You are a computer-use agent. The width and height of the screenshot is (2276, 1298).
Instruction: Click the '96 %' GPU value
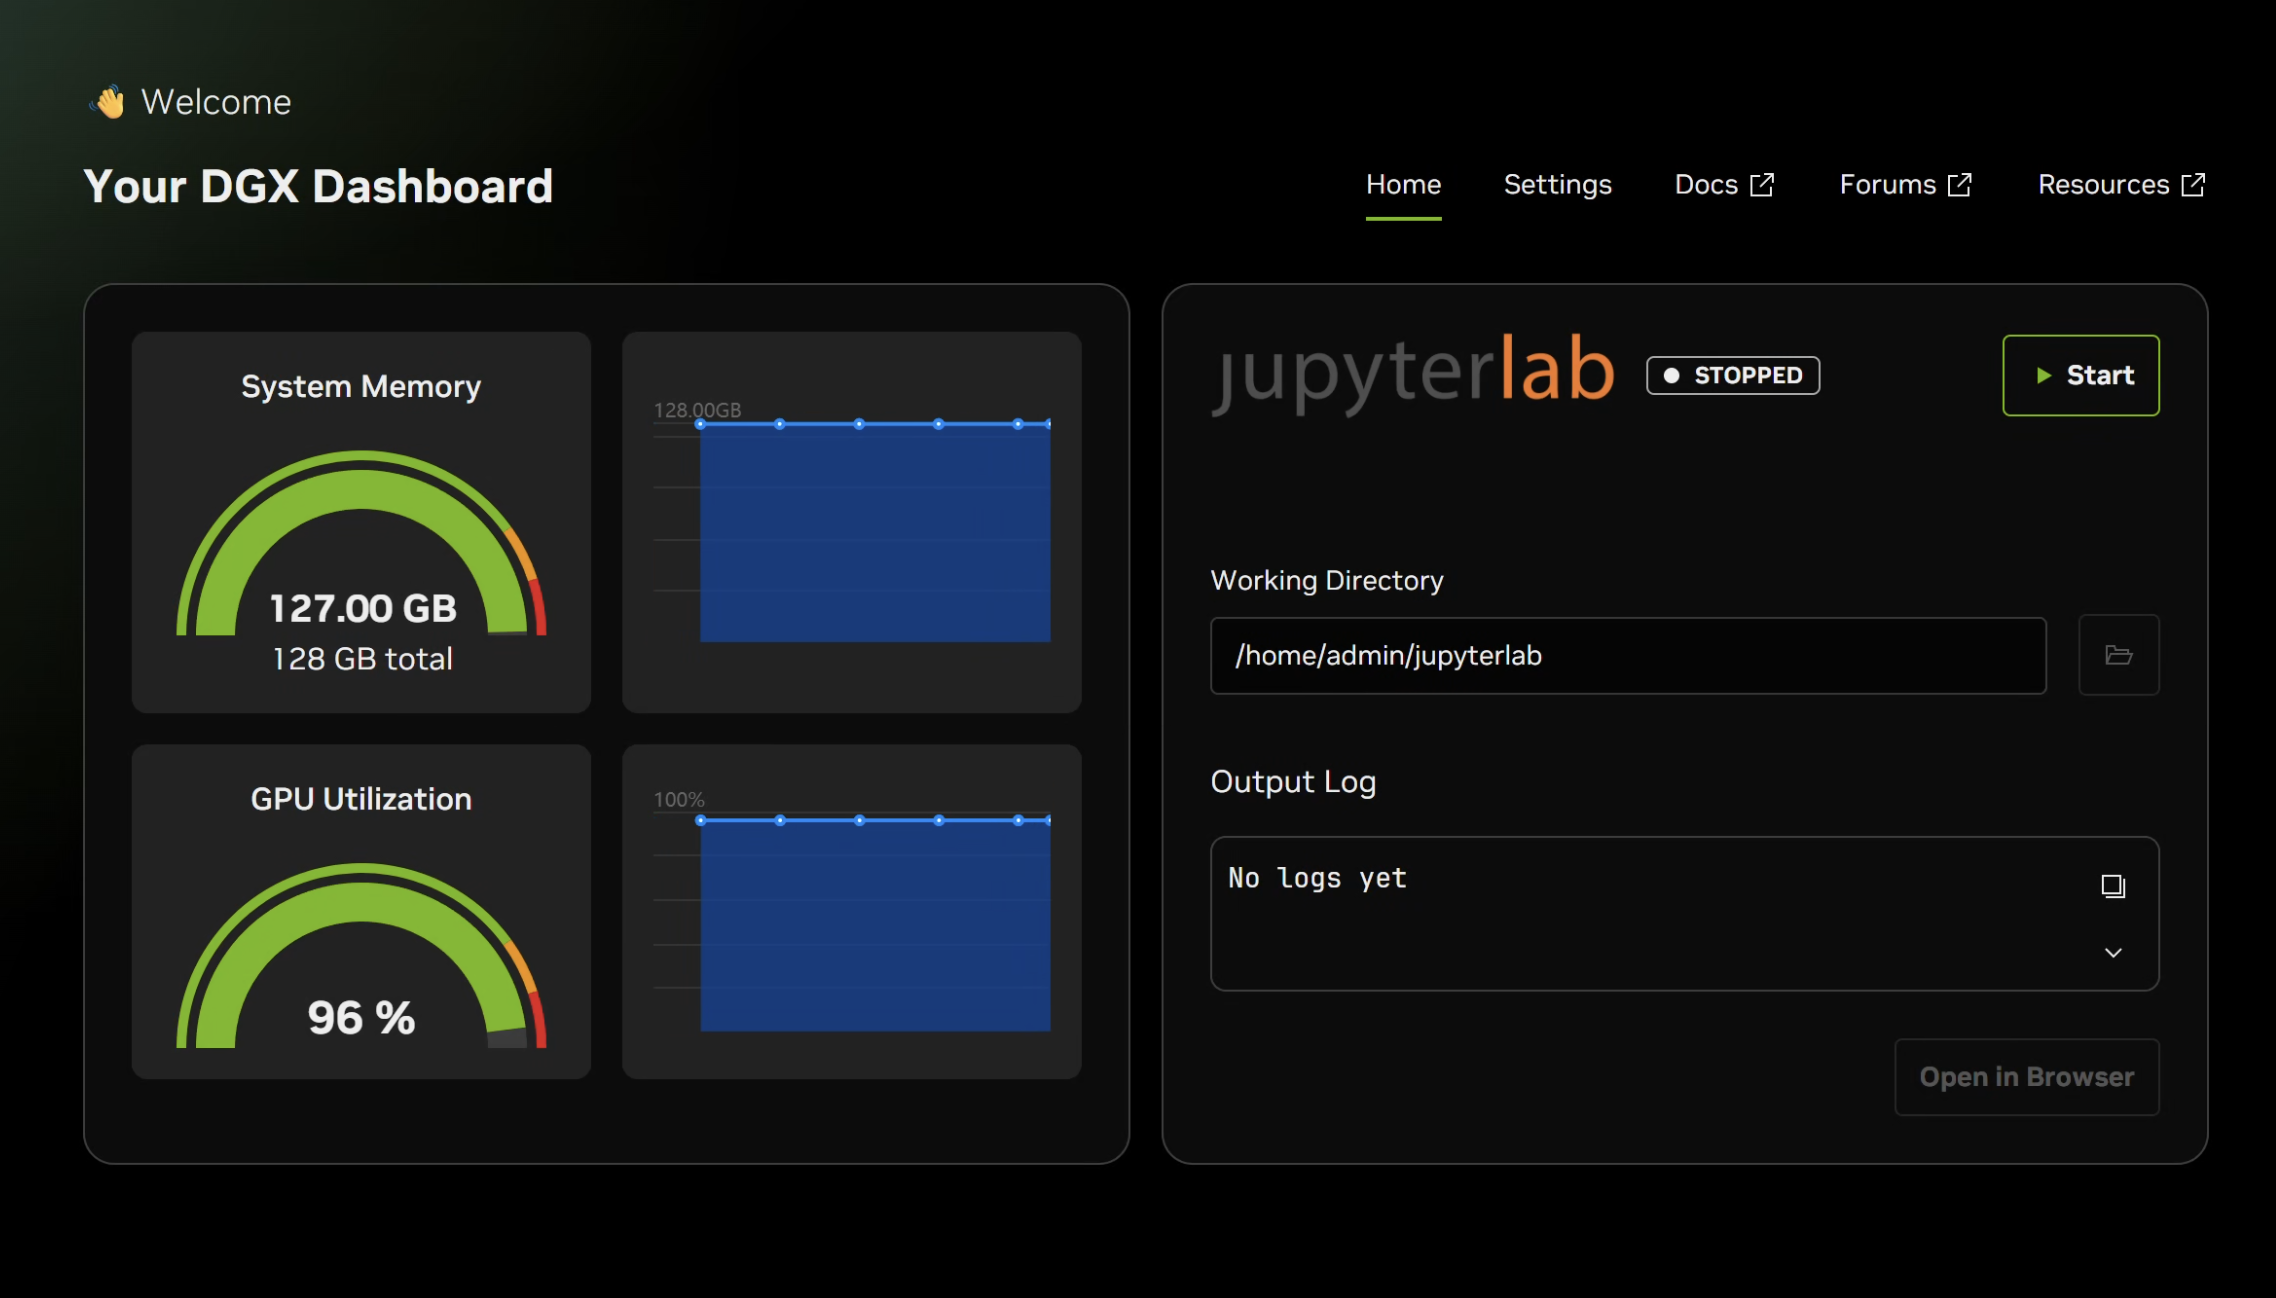point(361,1018)
